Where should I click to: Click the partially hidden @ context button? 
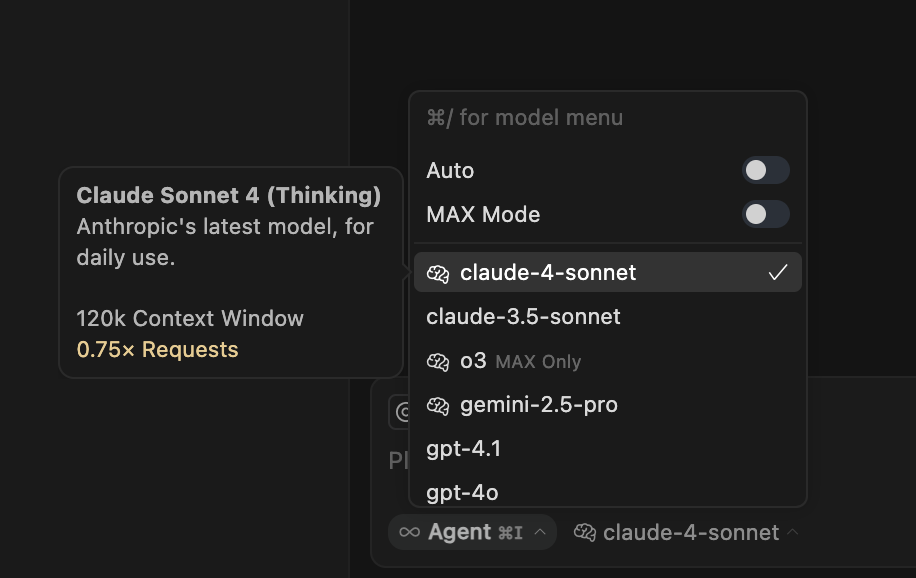400,412
